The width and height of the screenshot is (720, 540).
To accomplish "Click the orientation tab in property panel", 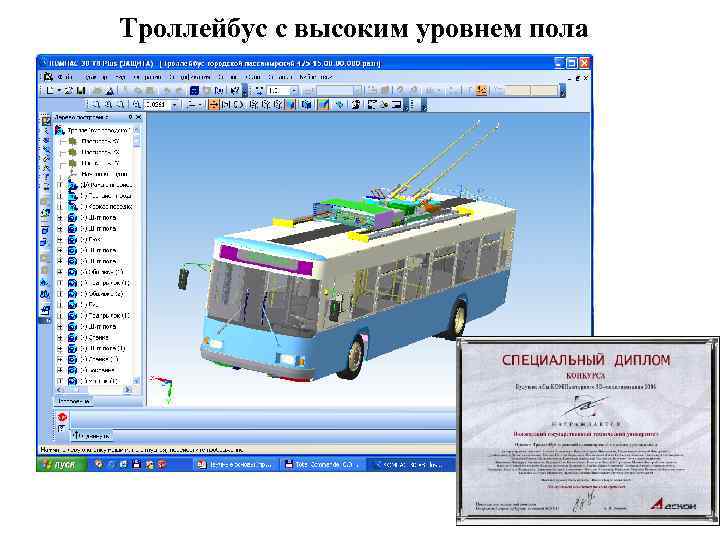I will click(x=92, y=435).
